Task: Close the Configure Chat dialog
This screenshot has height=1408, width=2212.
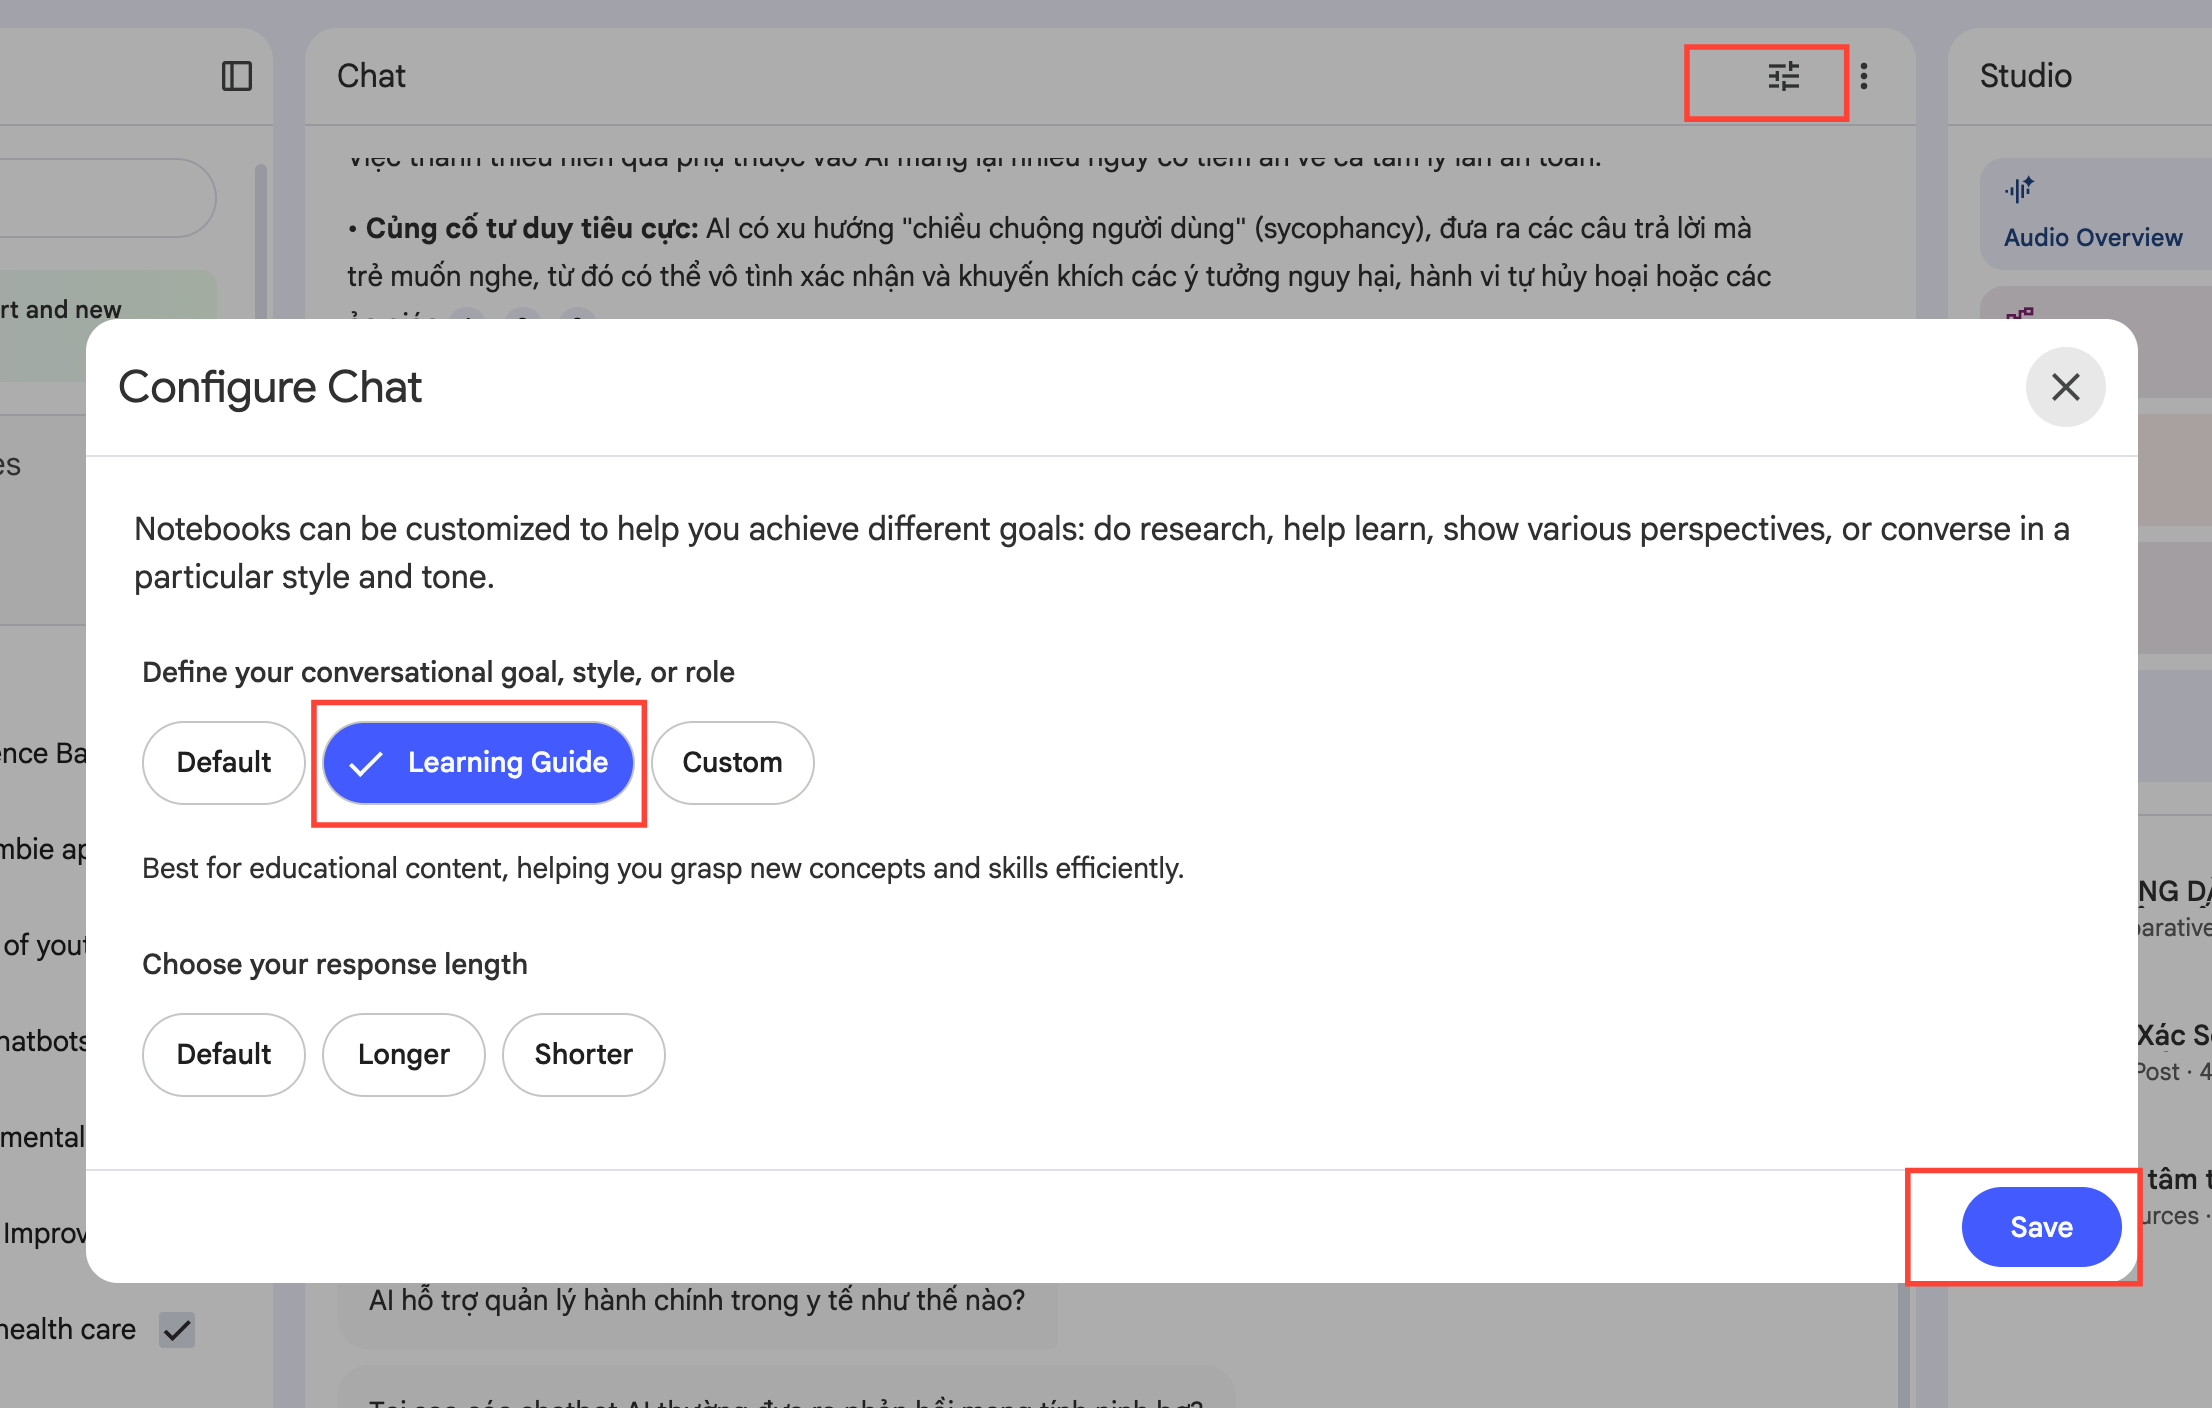Action: click(x=2065, y=387)
